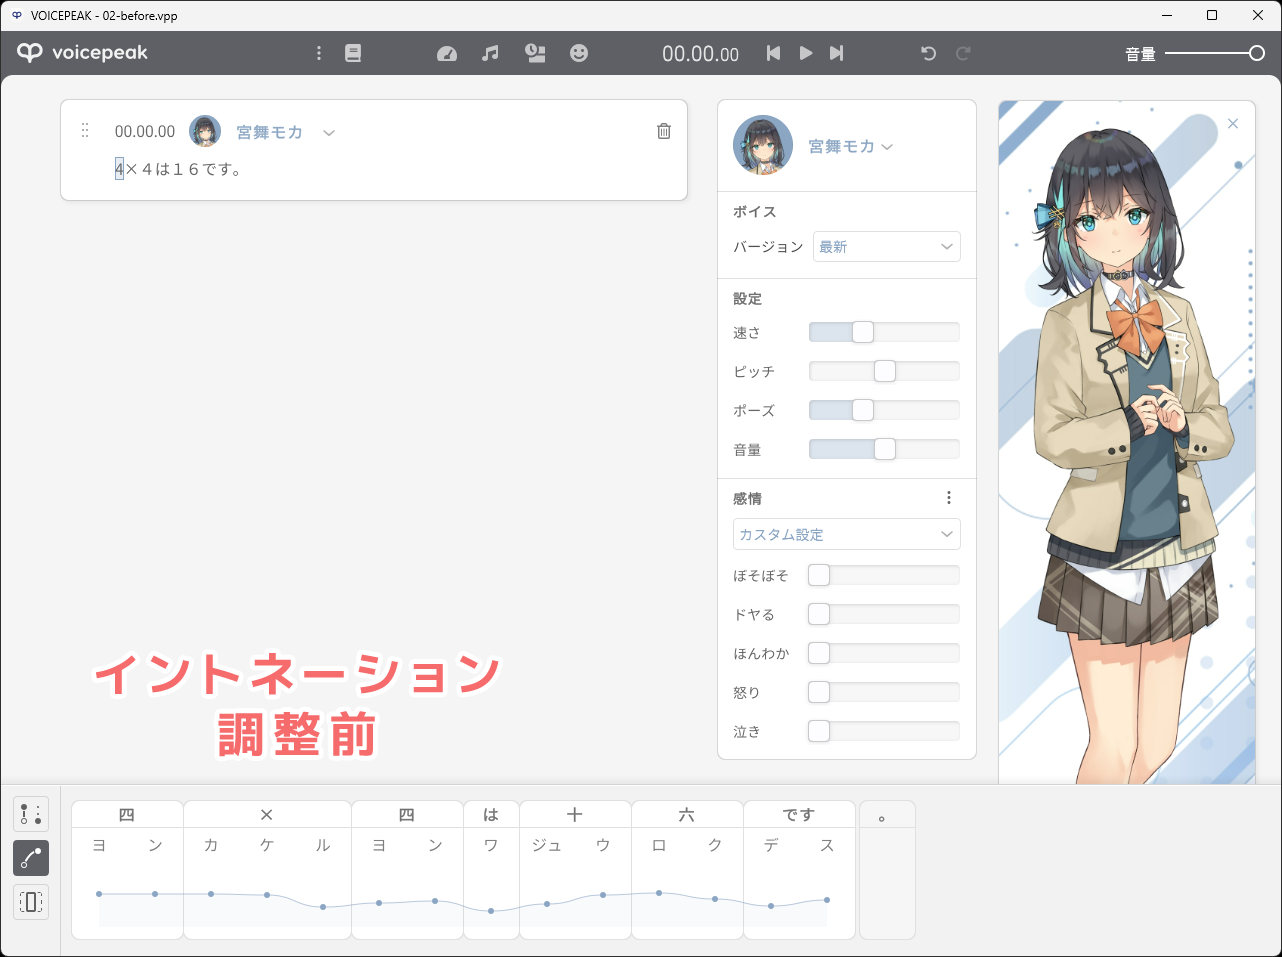Select the phoneme length mode icon

[31, 902]
